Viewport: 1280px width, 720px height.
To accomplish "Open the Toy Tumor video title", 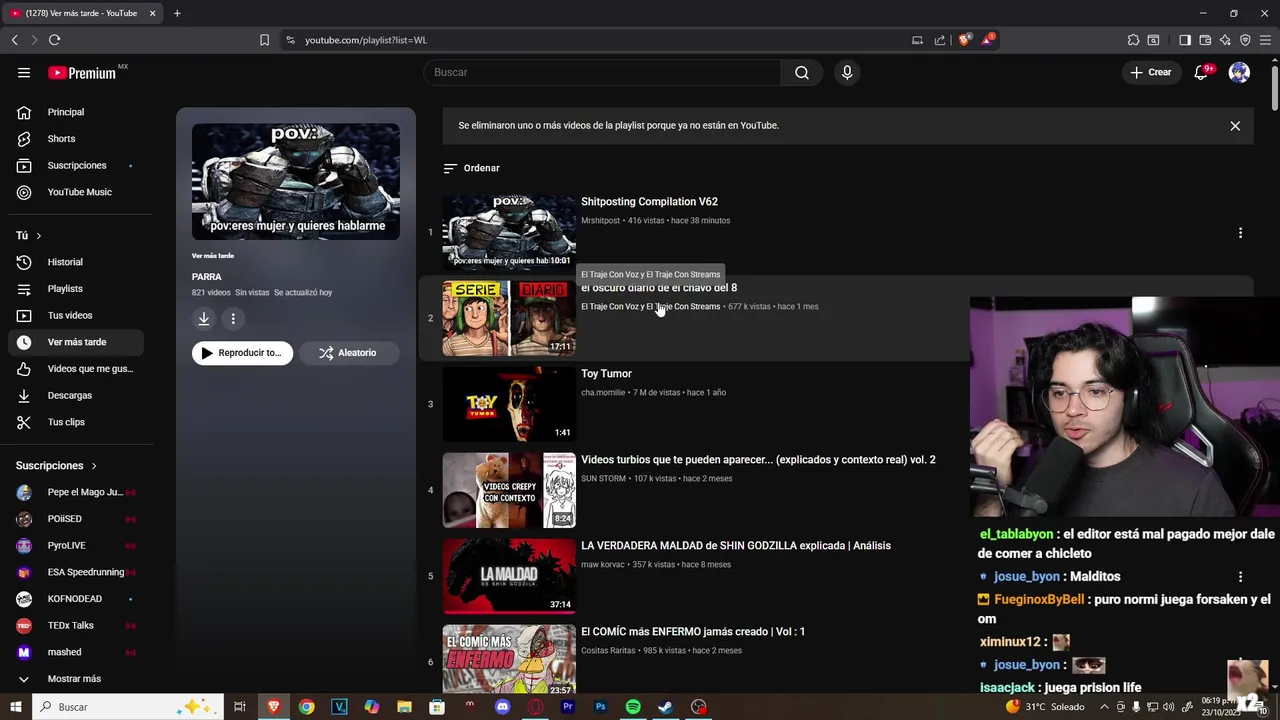I will [606, 374].
